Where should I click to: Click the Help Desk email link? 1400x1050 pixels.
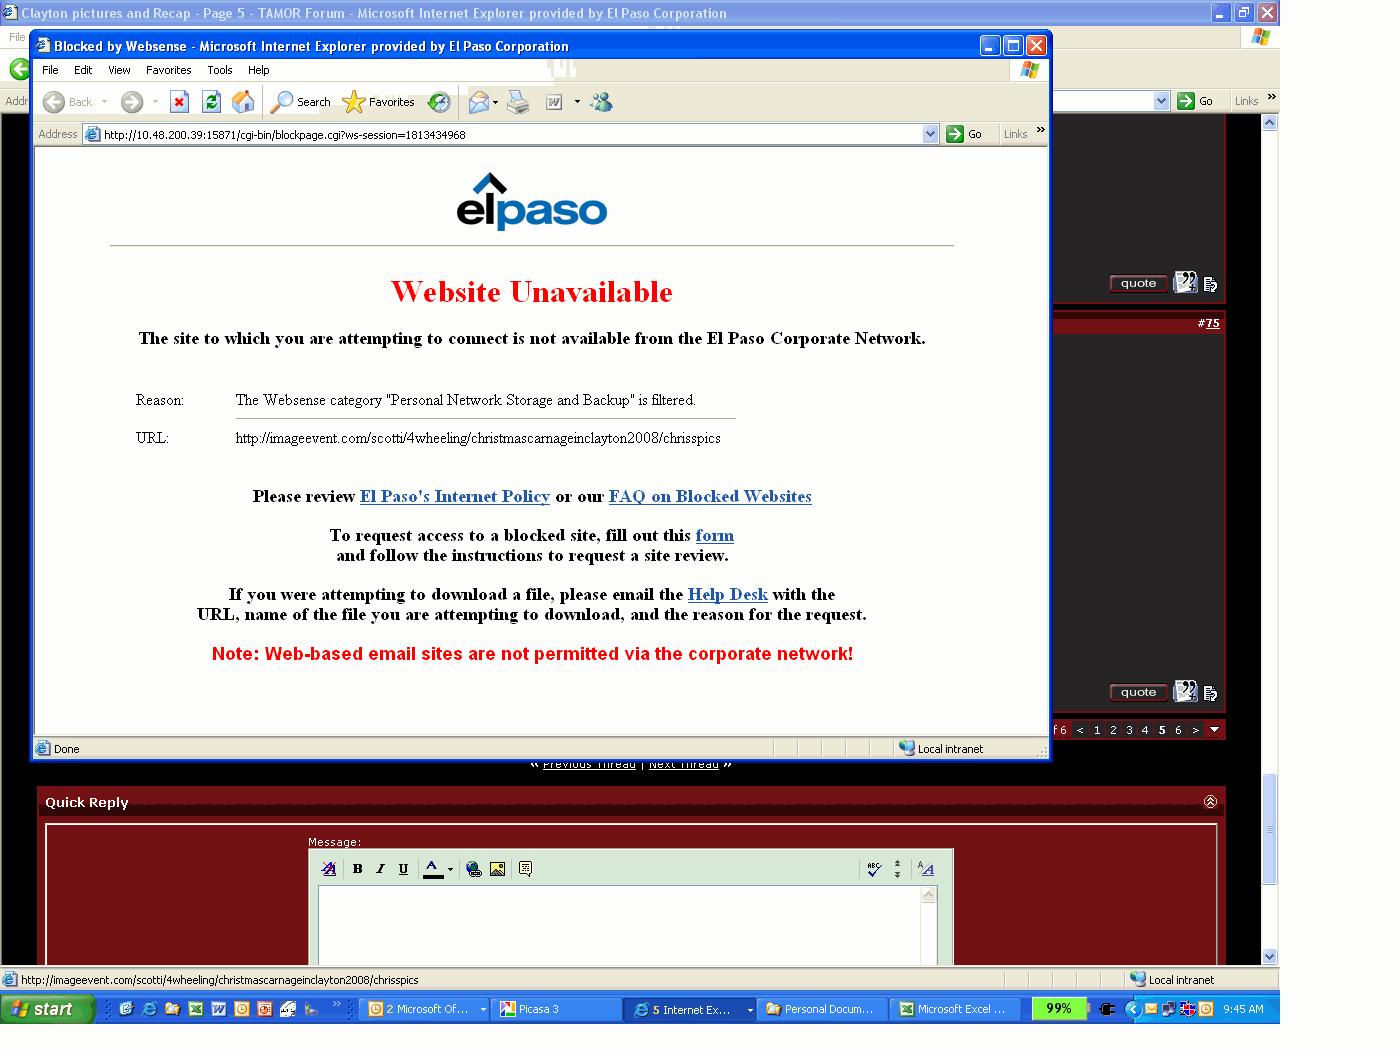[x=728, y=595]
